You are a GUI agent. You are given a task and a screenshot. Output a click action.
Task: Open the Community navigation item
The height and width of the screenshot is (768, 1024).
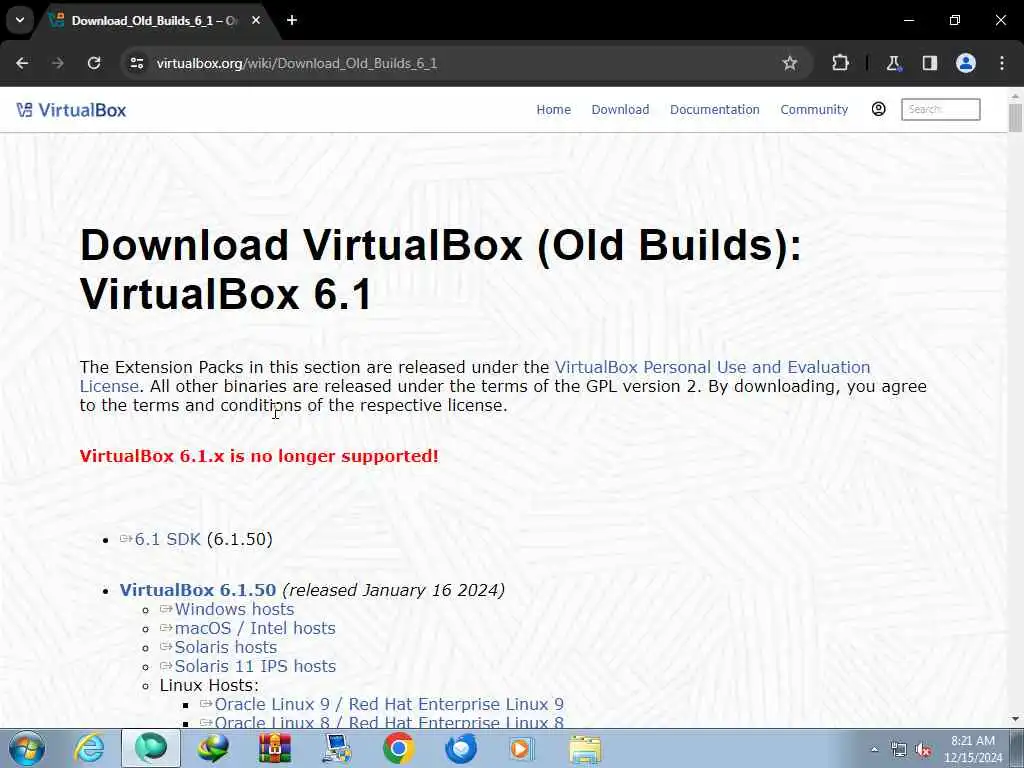tap(814, 110)
